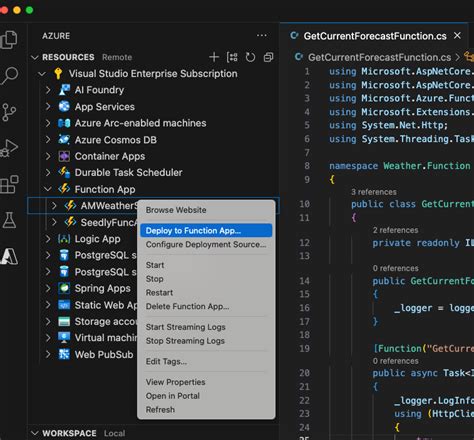Click the Group By icon in Resources

tap(232, 57)
